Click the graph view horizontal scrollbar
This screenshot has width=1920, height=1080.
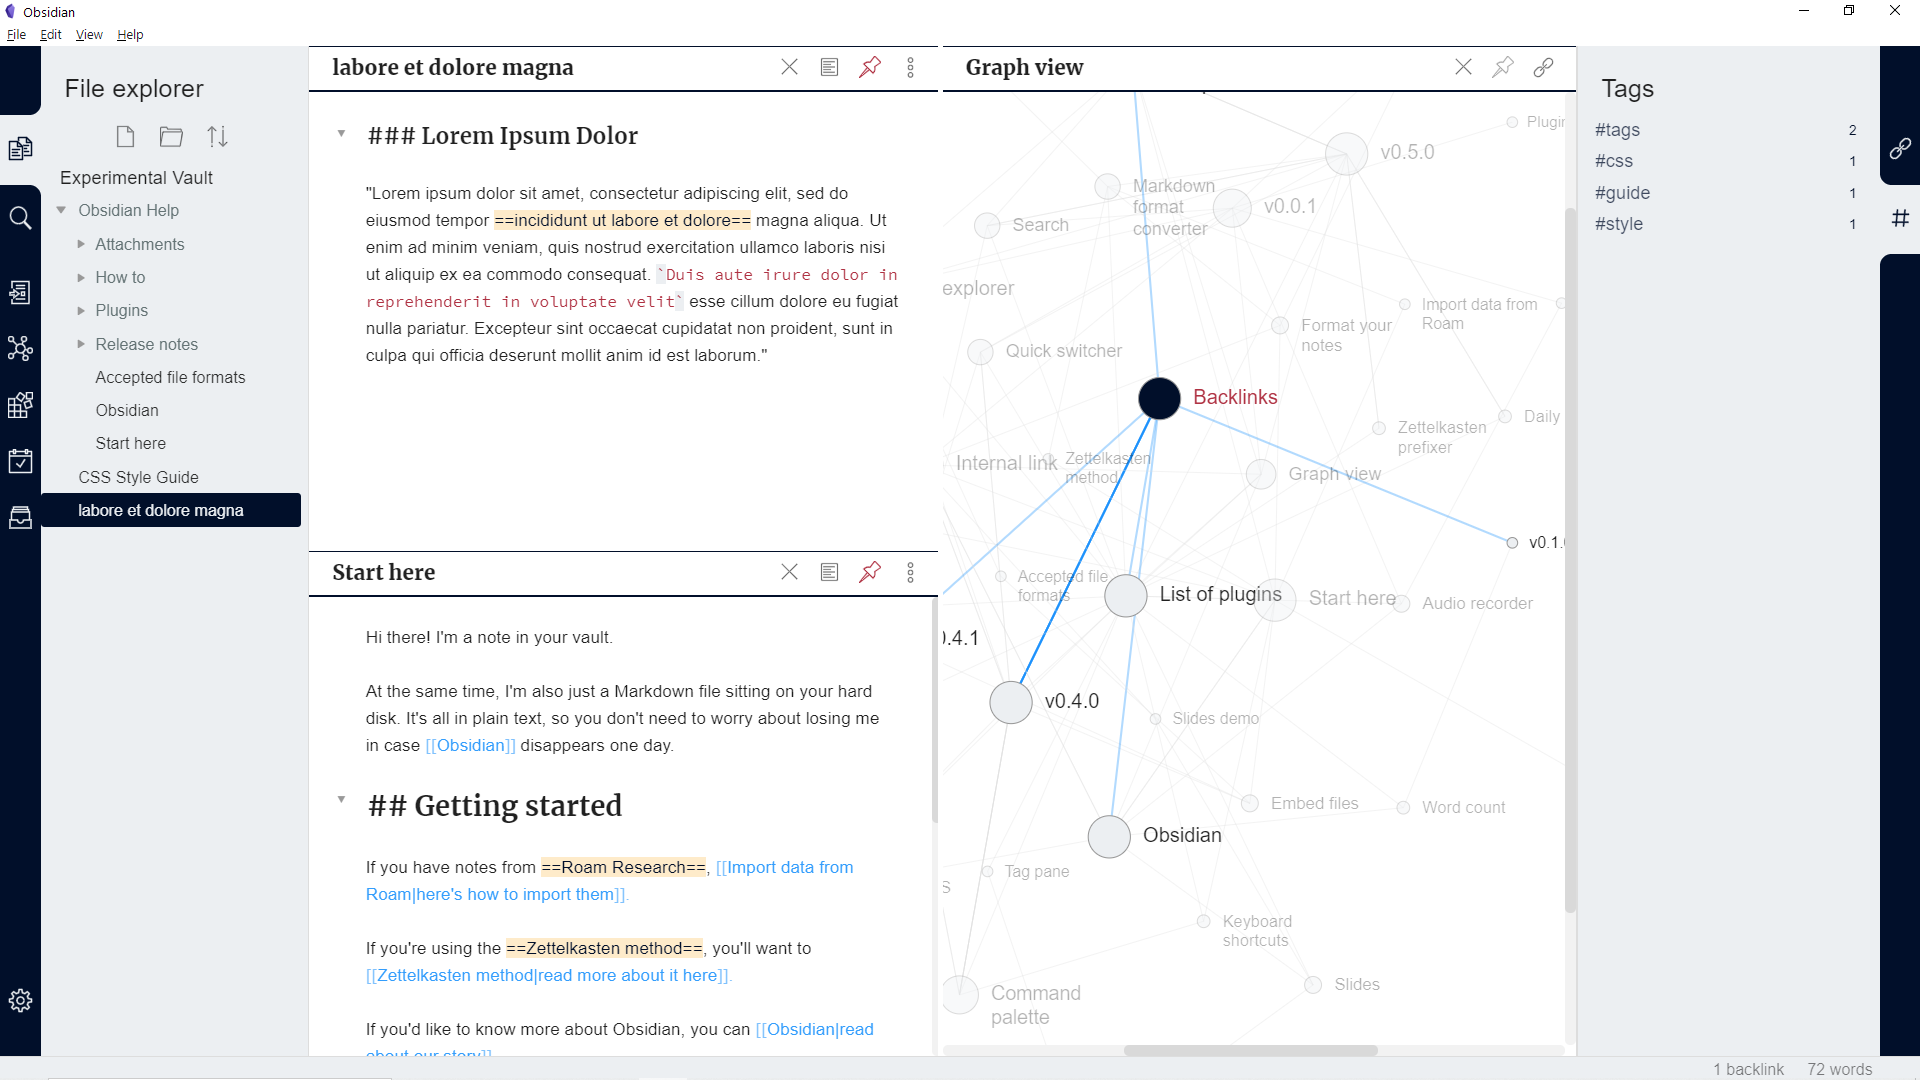[1250, 1050]
